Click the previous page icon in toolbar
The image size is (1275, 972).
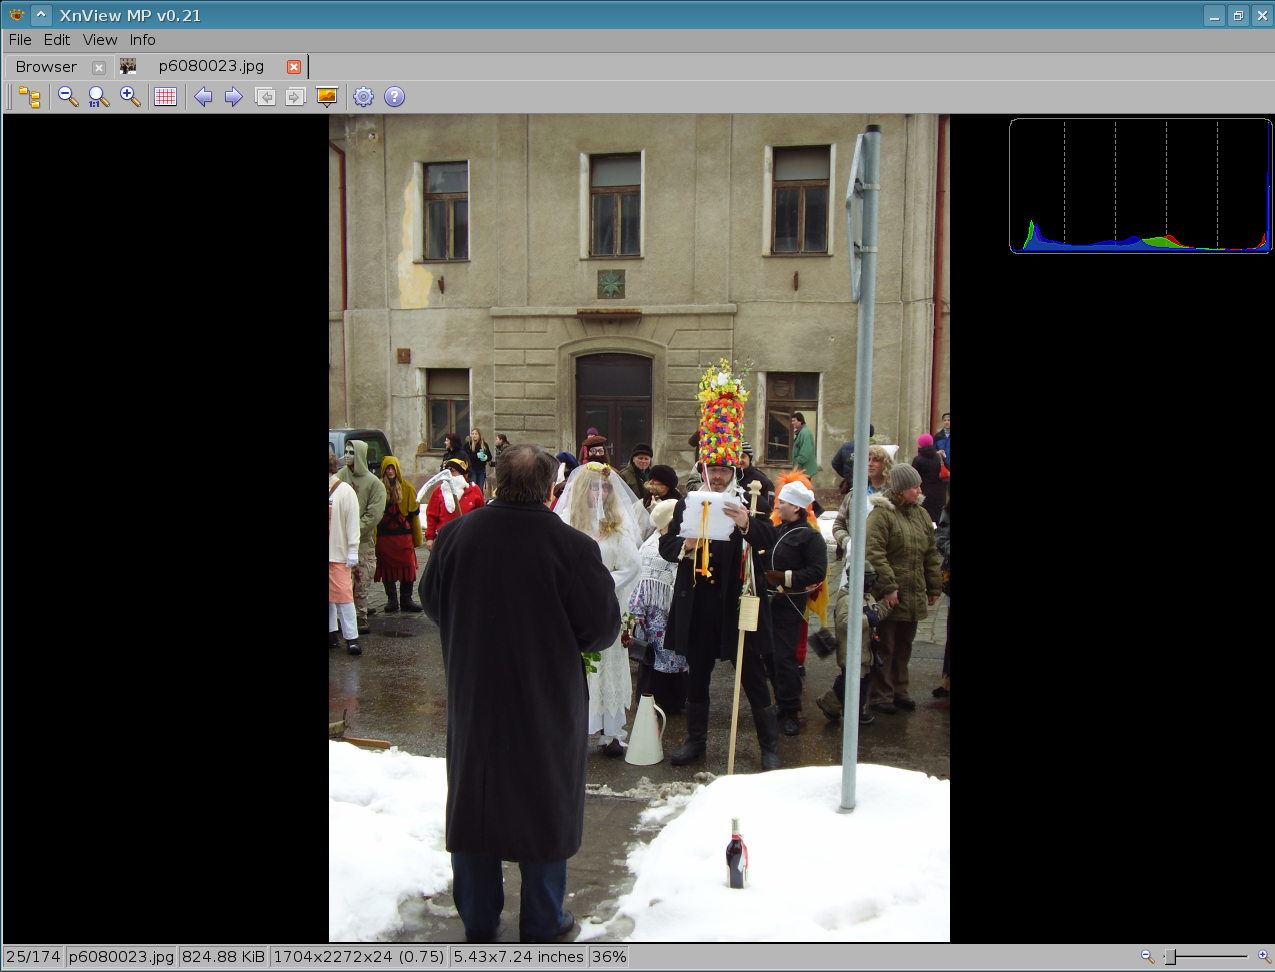coord(265,97)
